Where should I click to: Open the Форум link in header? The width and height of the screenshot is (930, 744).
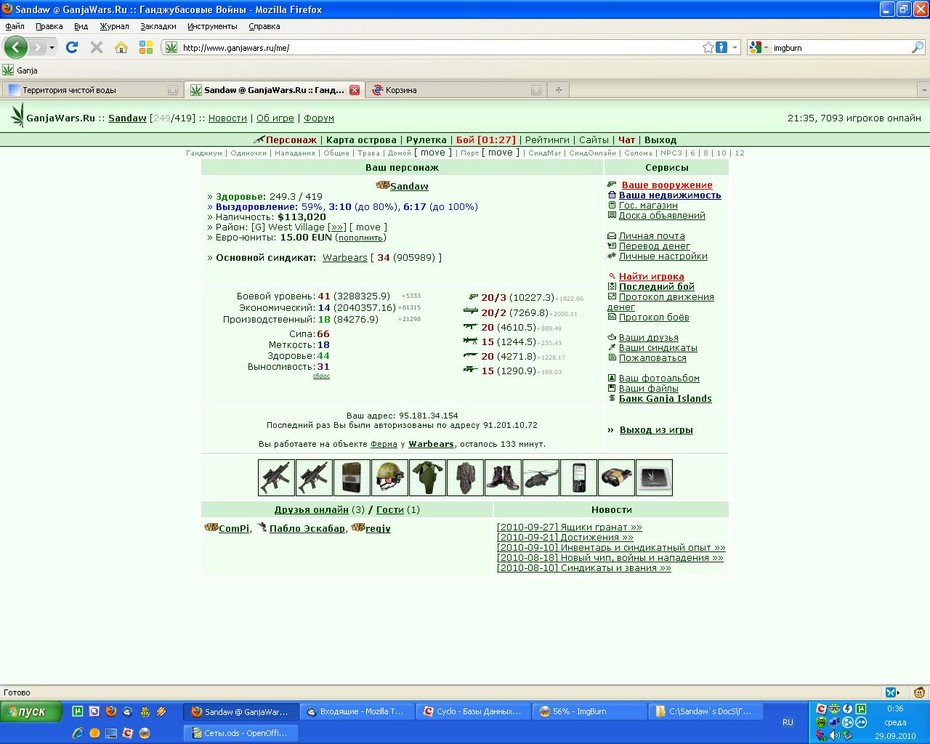click(x=319, y=118)
